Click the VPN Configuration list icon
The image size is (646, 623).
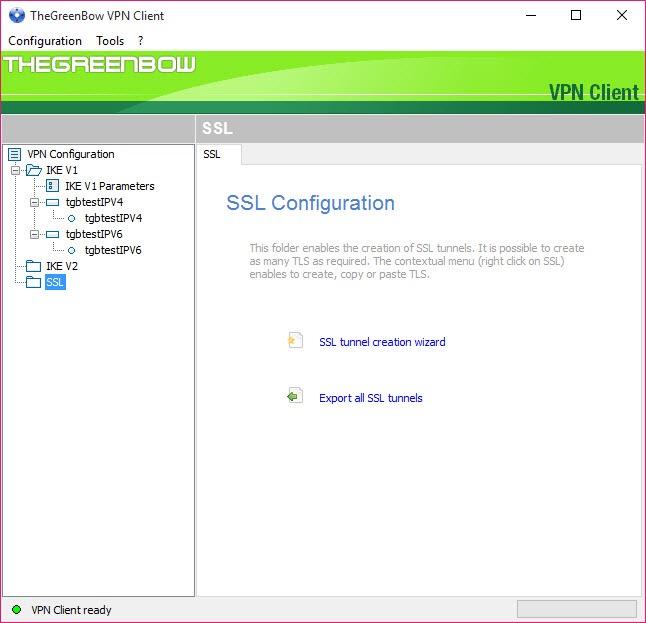click(x=14, y=155)
